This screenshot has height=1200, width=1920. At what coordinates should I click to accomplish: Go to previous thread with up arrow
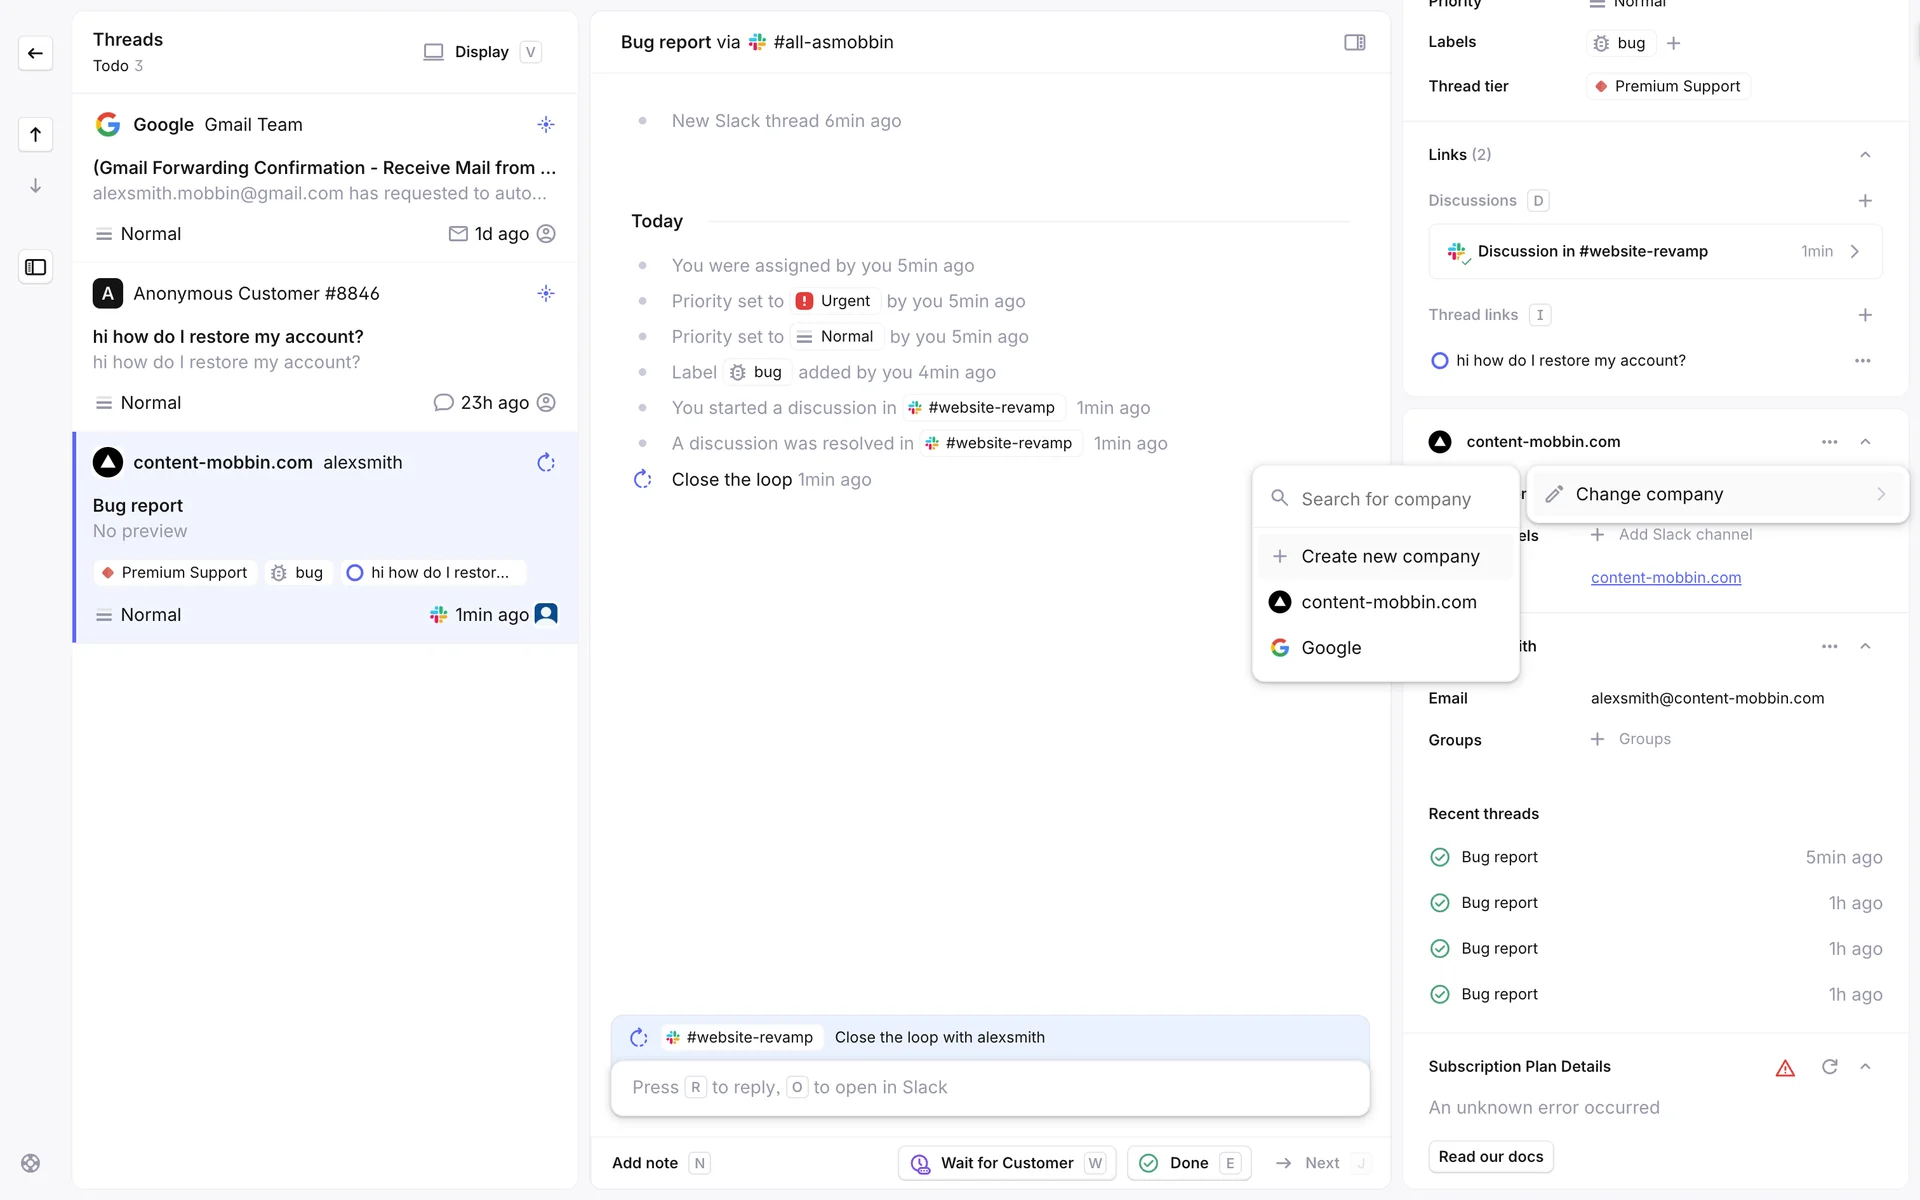click(x=35, y=134)
